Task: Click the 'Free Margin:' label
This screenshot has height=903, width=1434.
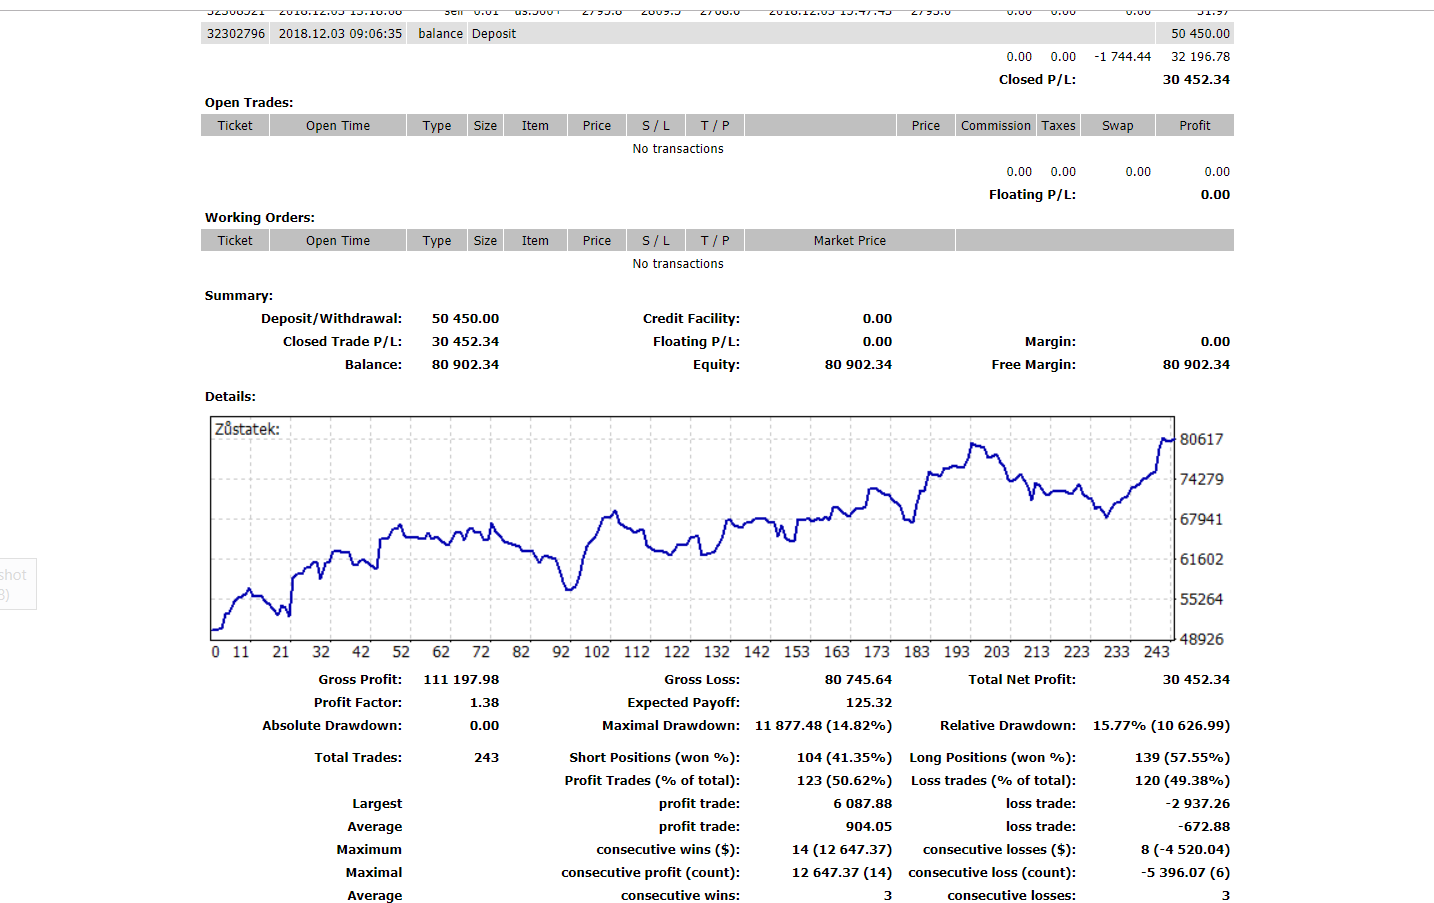Action: [x=1034, y=365]
